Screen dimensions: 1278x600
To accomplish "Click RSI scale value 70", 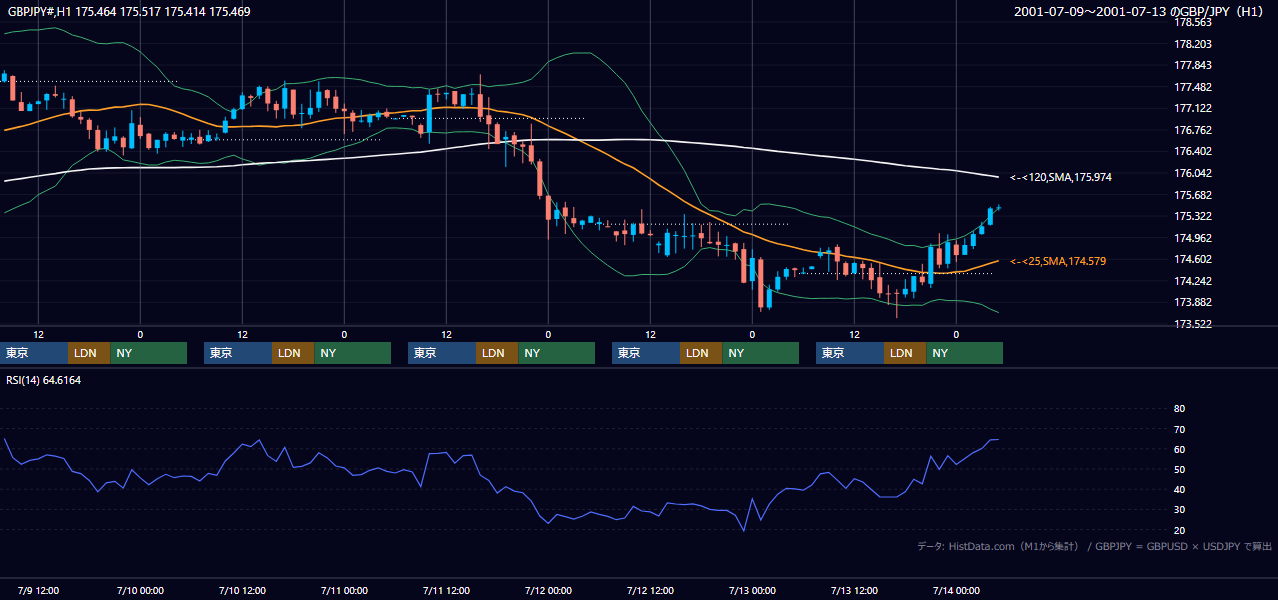I will coord(1179,429).
